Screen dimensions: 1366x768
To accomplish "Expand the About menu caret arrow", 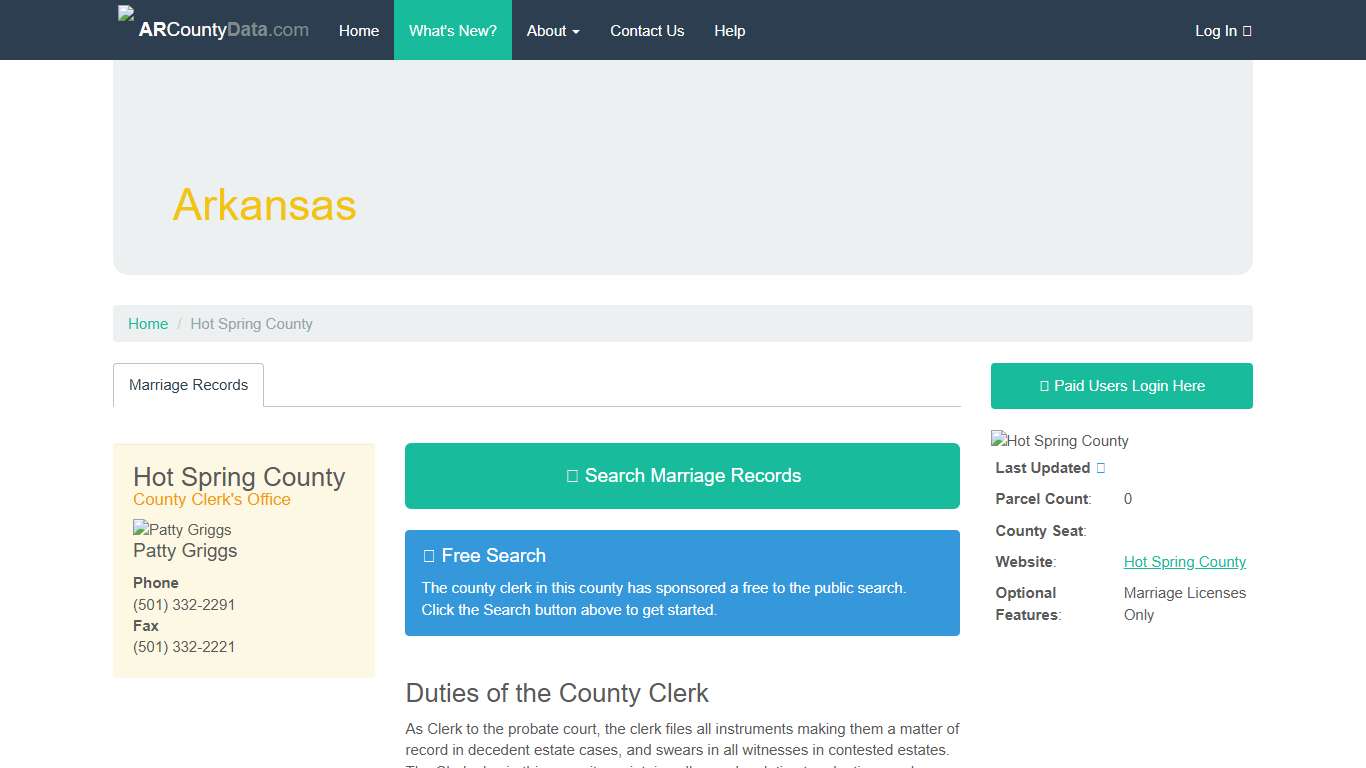I will pos(577,31).
